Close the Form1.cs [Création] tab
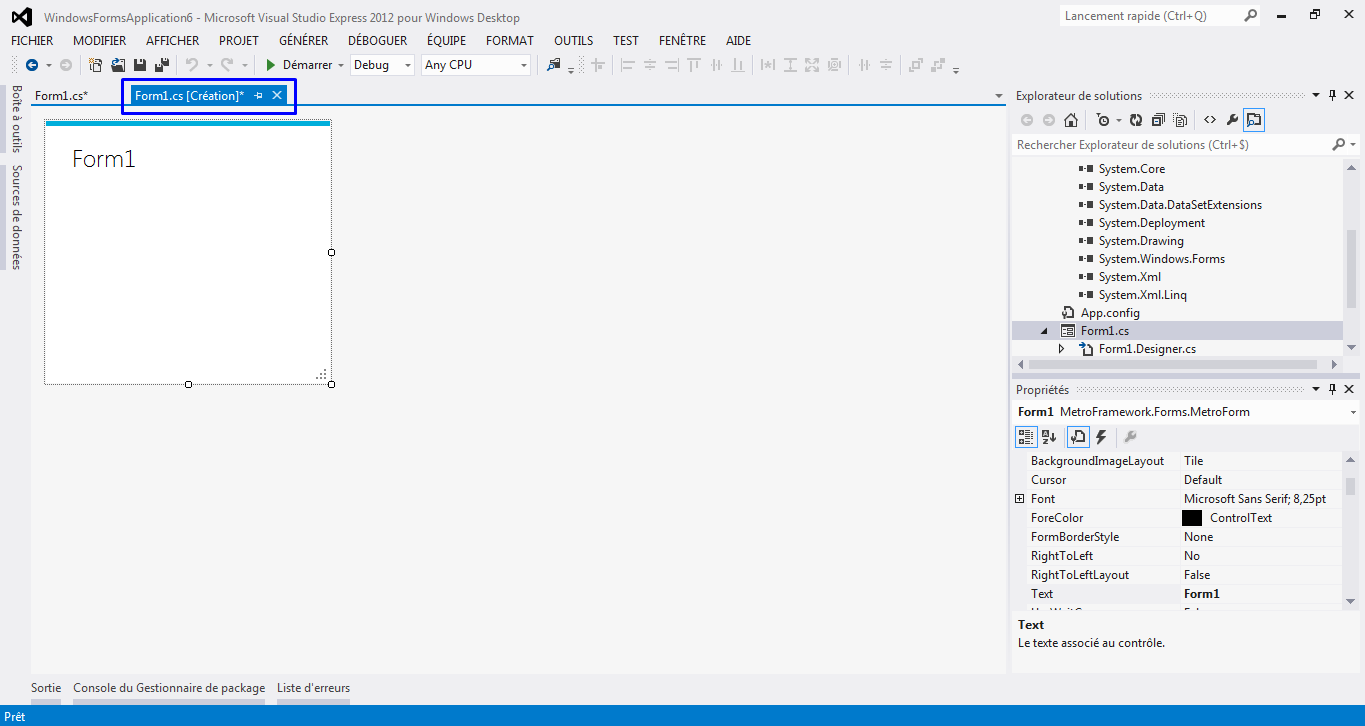The height and width of the screenshot is (726, 1365). (277, 95)
